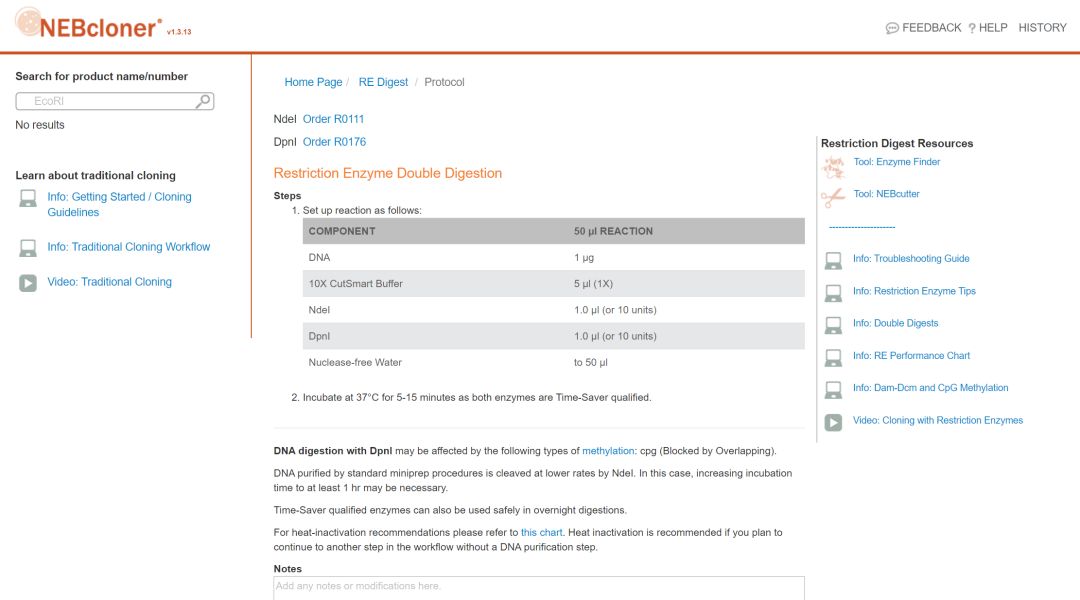Click the 'DNA' component cell
This screenshot has width=1080, height=600.
point(319,258)
